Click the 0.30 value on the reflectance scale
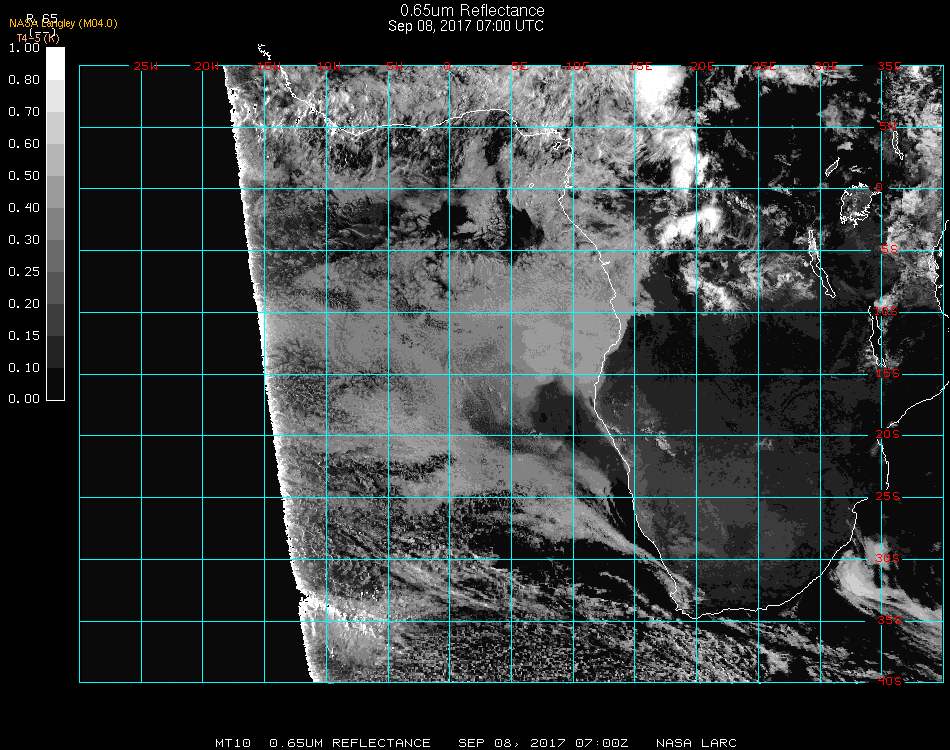 pos(24,241)
